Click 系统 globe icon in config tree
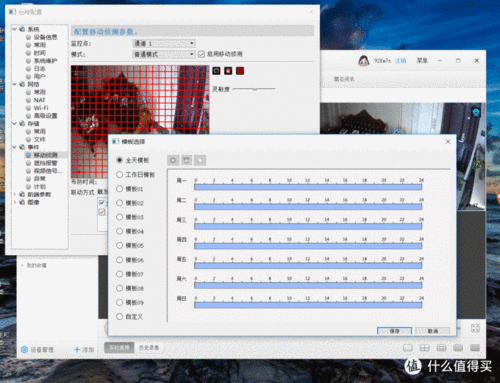This screenshot has width=500, height=383. (x=22, y=29)
